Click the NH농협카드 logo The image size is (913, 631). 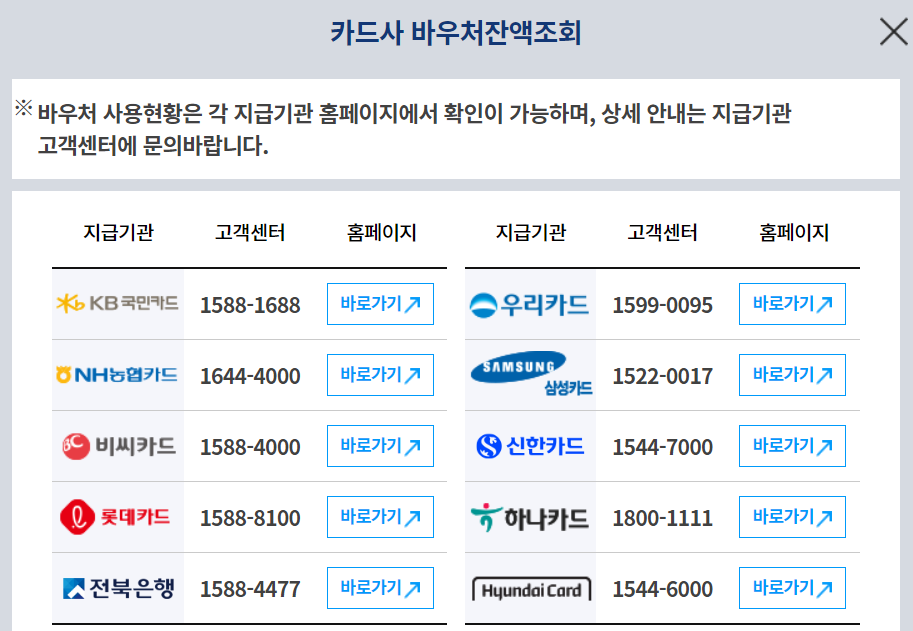(x=117, y=374)
